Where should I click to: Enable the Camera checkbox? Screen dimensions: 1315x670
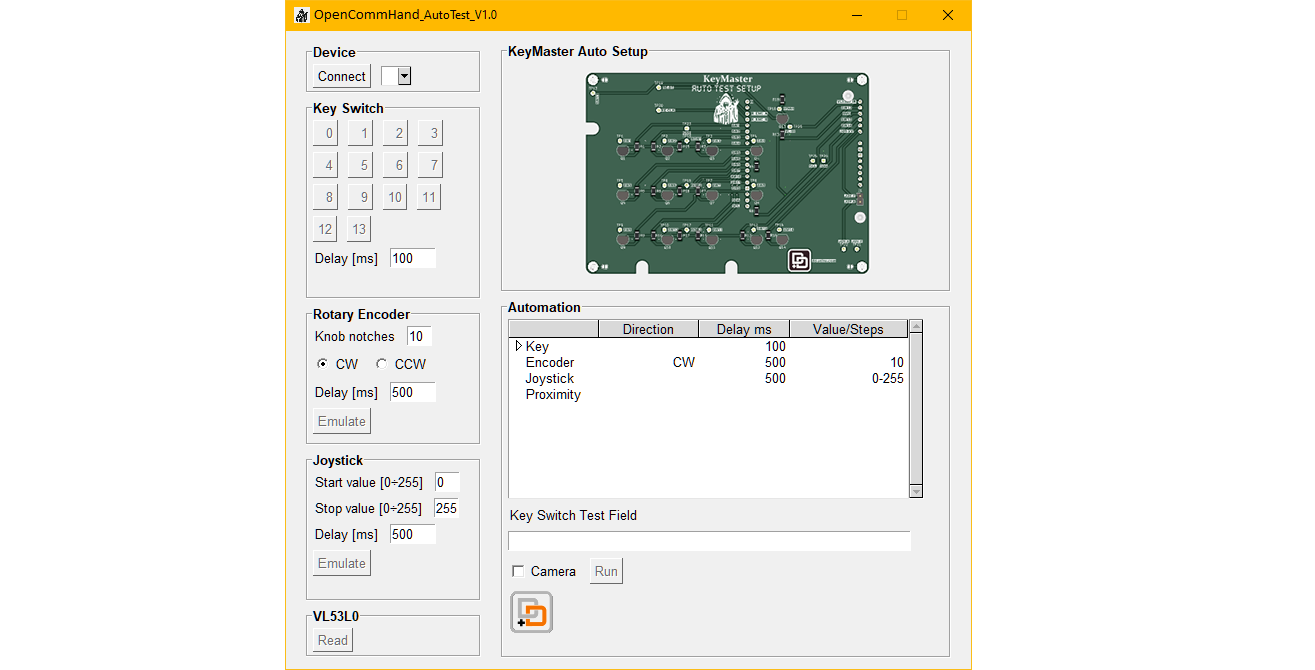point(518,571)
